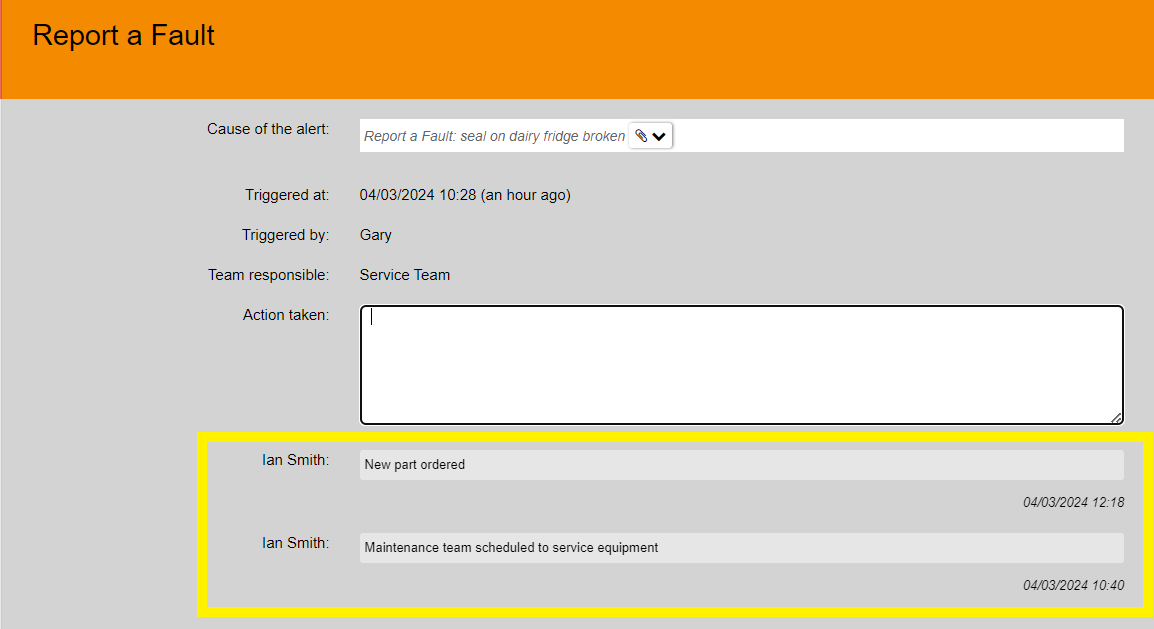
Task: Select the Triggered by value Gary
Action: pyautogui.click(x=375, y=235)
